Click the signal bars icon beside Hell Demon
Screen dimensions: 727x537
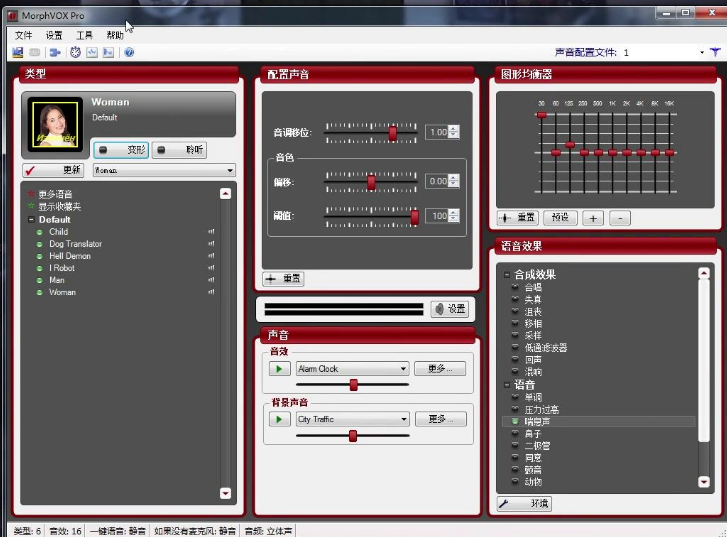(x=211, y=256)
